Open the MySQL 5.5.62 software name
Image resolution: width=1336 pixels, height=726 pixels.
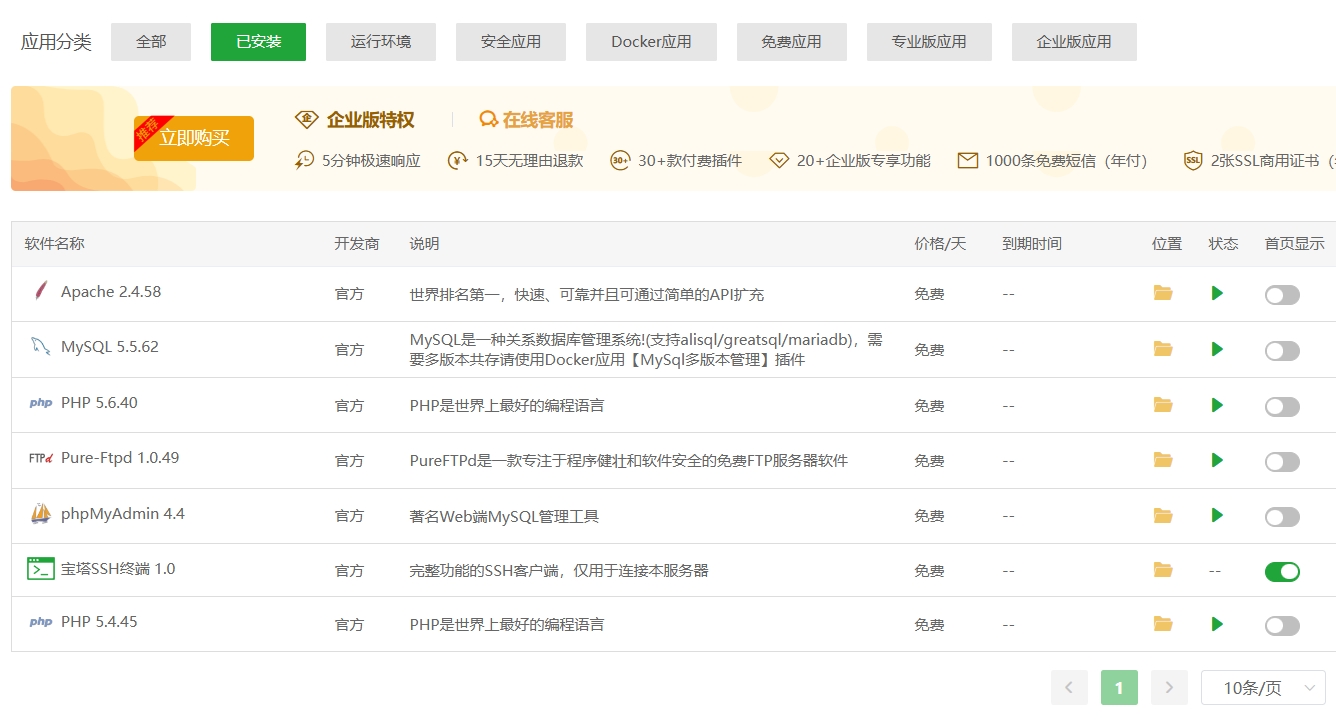click(x=110, y=347)
